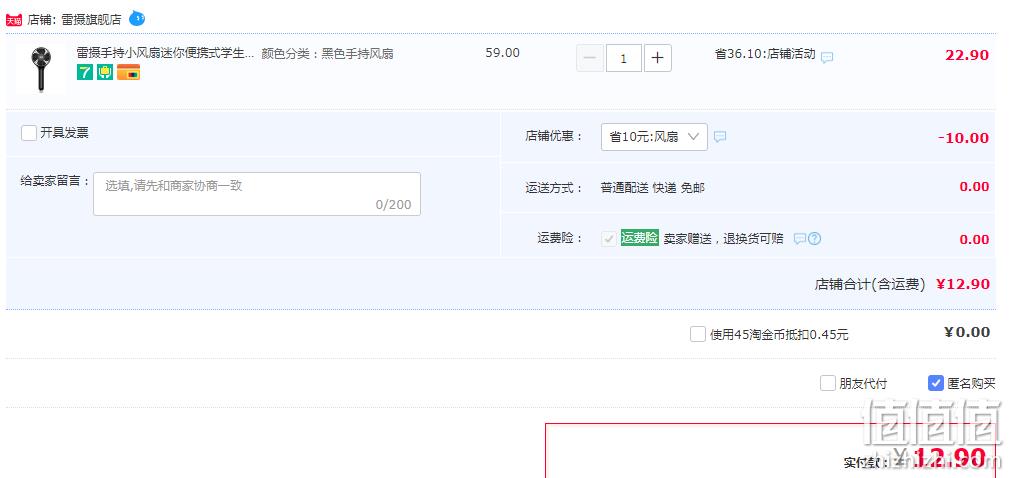Open the fan product thumbnail image

[41, 68]
